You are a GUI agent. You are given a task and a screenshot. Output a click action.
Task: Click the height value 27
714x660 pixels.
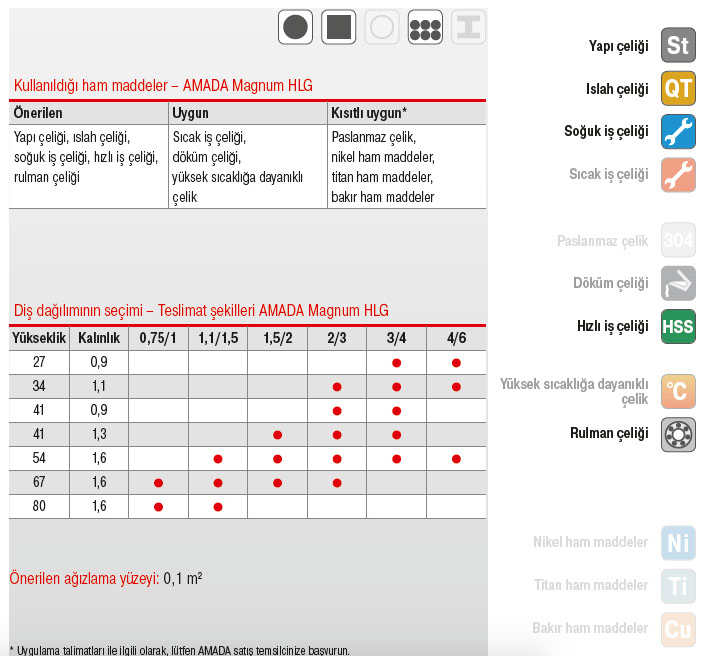tap(39, 362)
